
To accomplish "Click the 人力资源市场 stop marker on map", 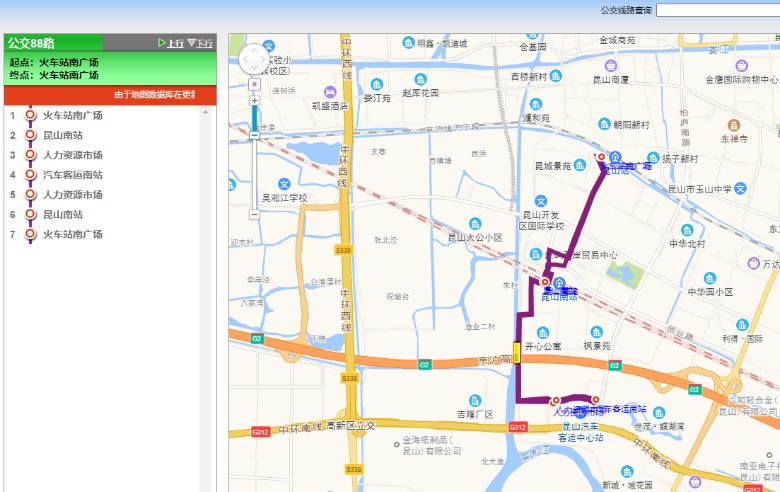I will click(556, 401).
